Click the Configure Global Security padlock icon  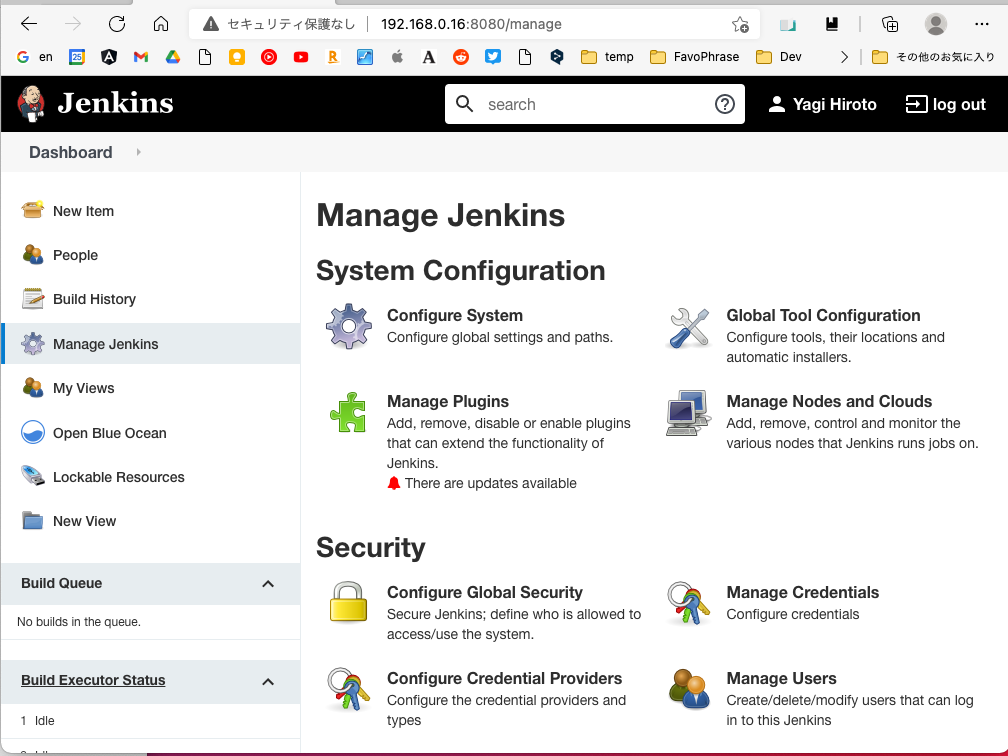point(349,603)
